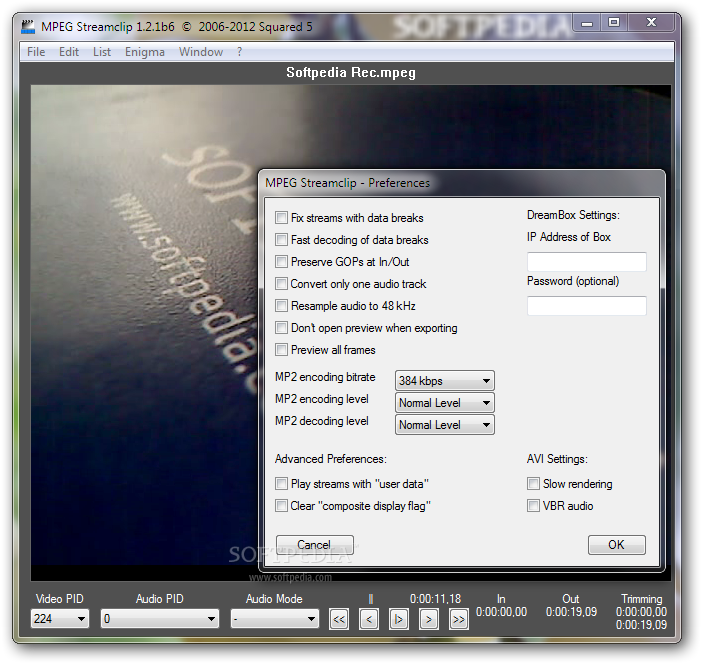Open the Enigma menu
This screenshot has width=702, height=664.
coord(145,52)
